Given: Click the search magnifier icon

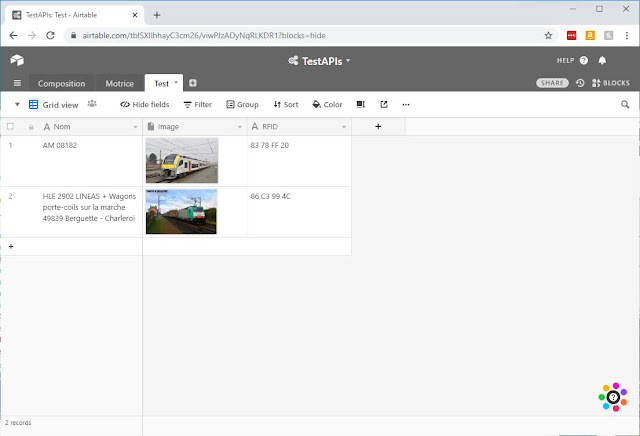Looking at the screenshot, I should click(625, 105).
